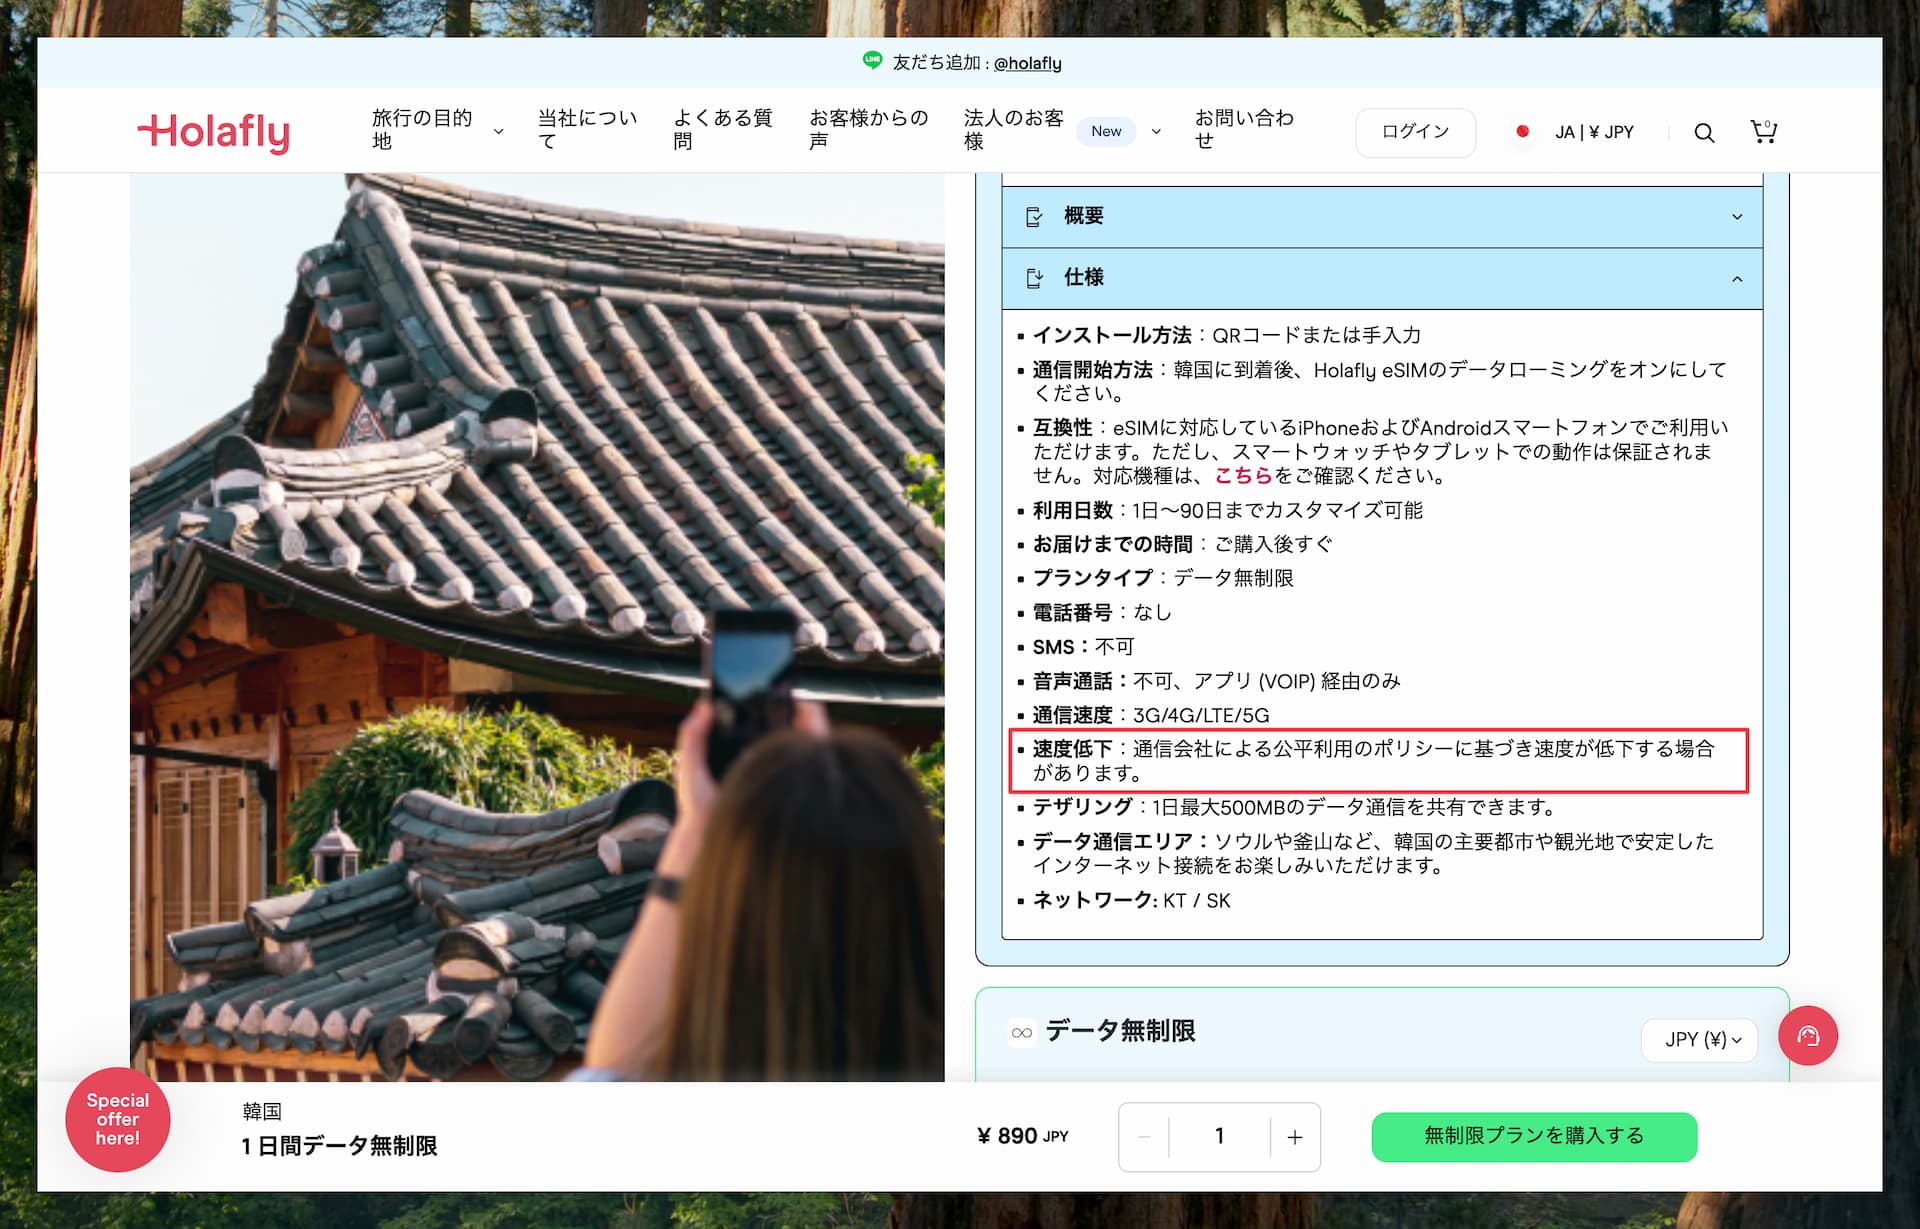1920x1229 pixels.
Task: Click the quantity increase plus stepper
Action: point(1294,1137)
